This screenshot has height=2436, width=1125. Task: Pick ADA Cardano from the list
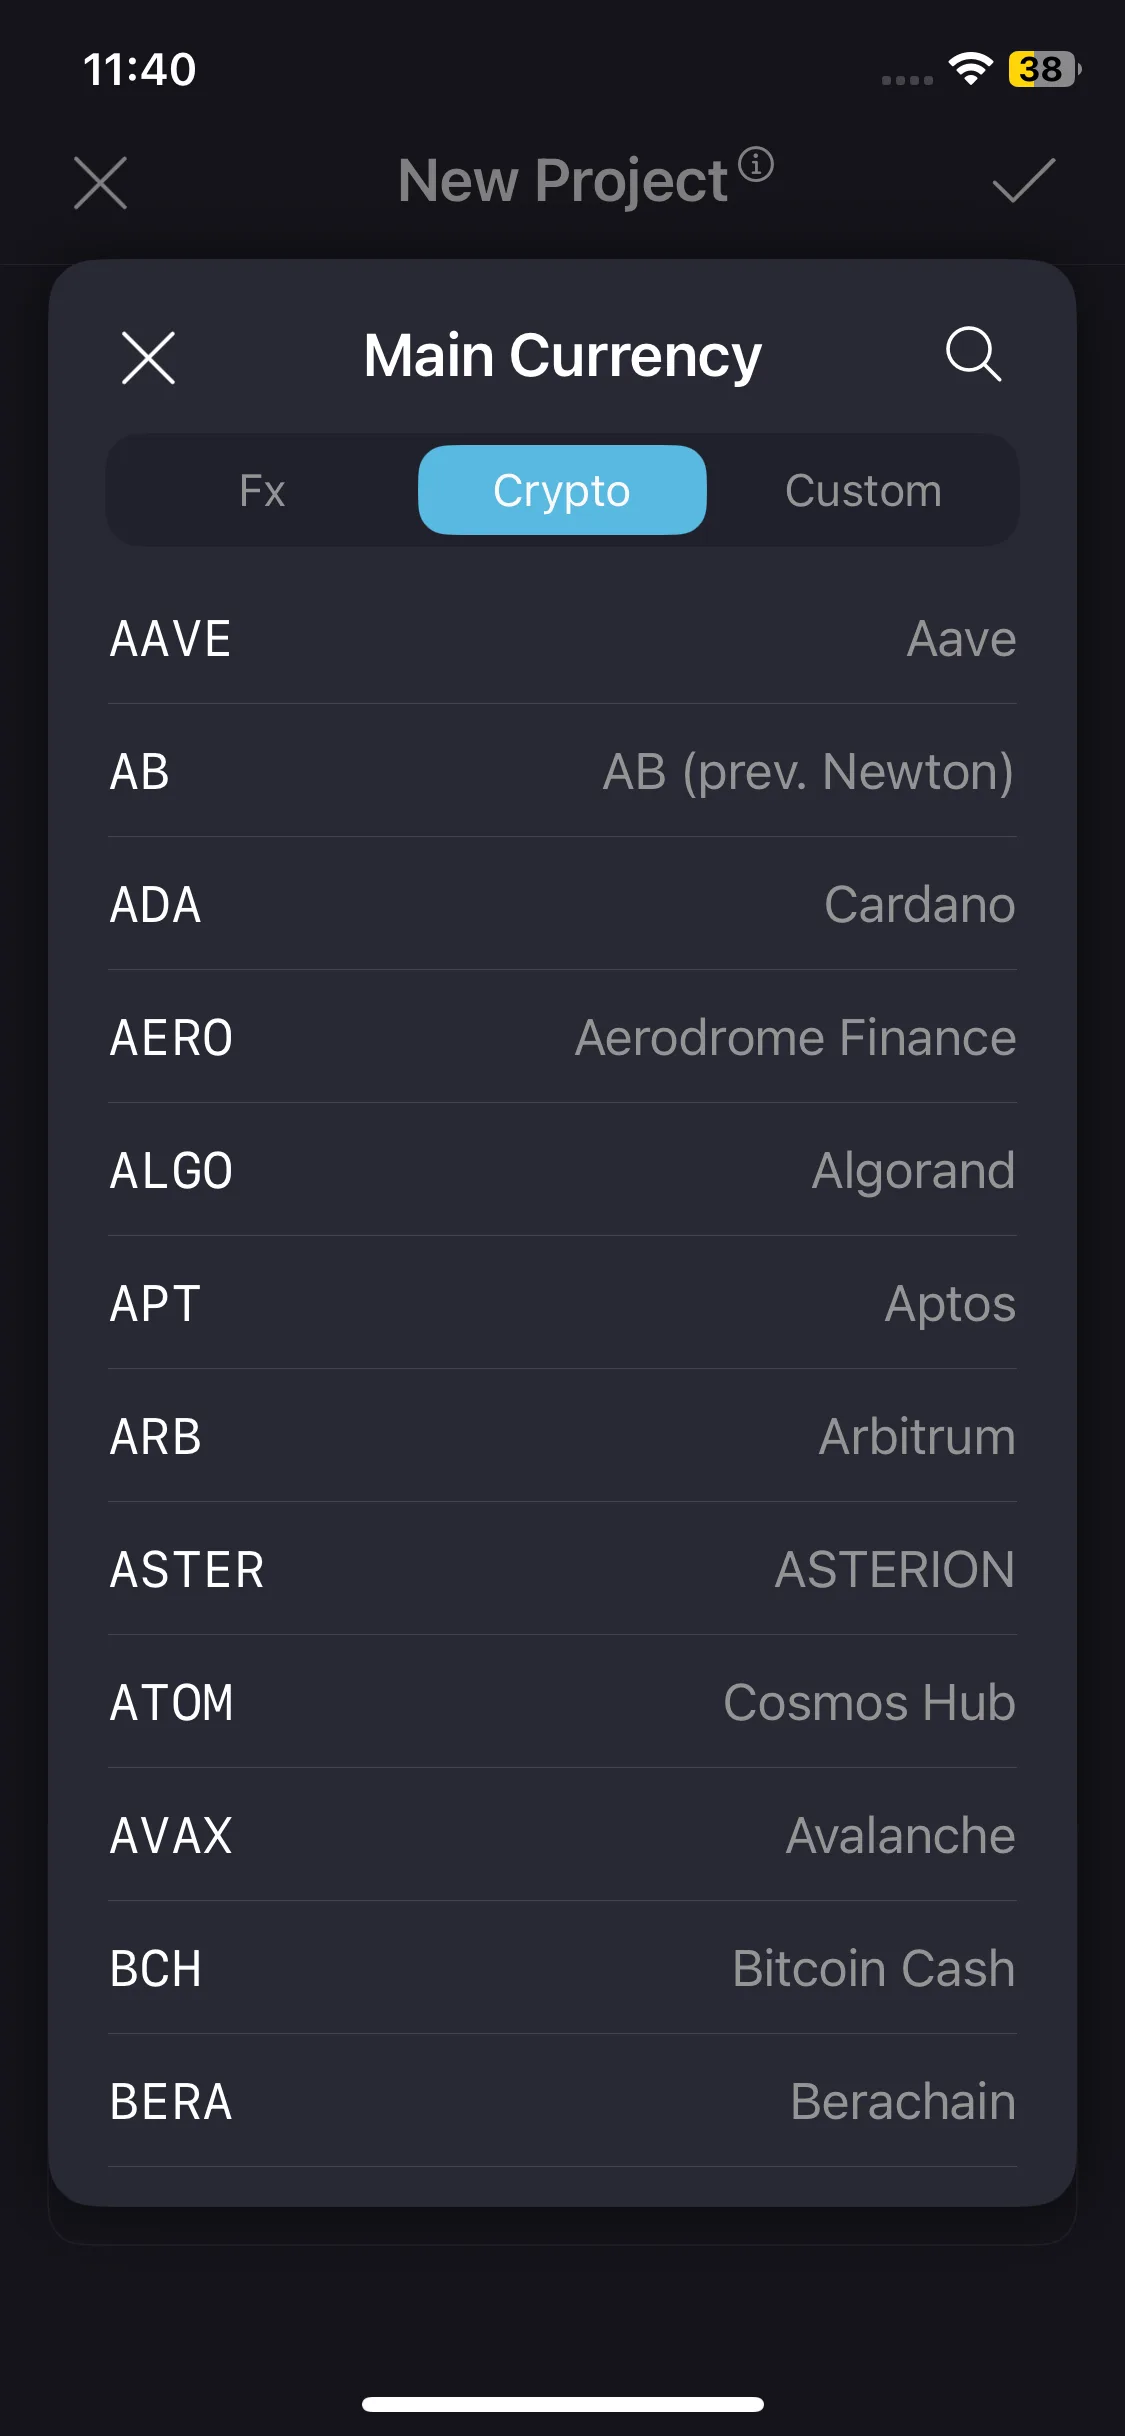coord(562,905)
